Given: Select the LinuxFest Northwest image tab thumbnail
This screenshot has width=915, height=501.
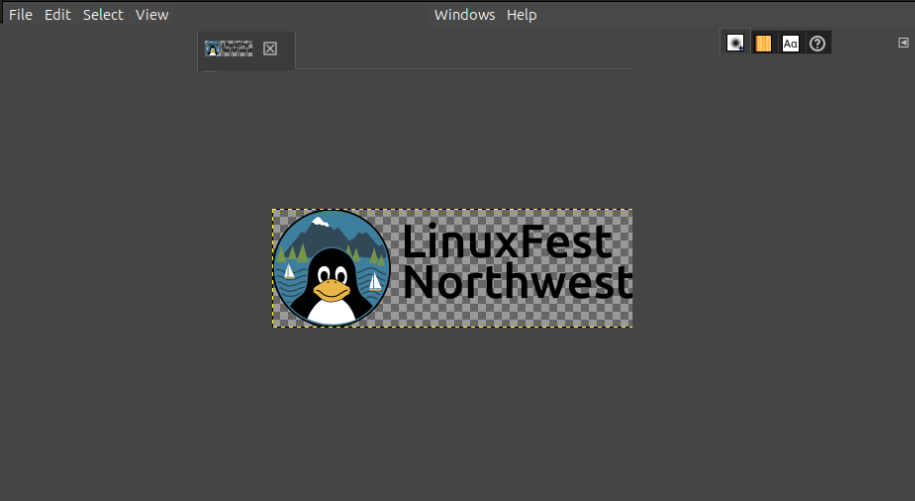Looking at the screenshot, I should coord(229,48).
